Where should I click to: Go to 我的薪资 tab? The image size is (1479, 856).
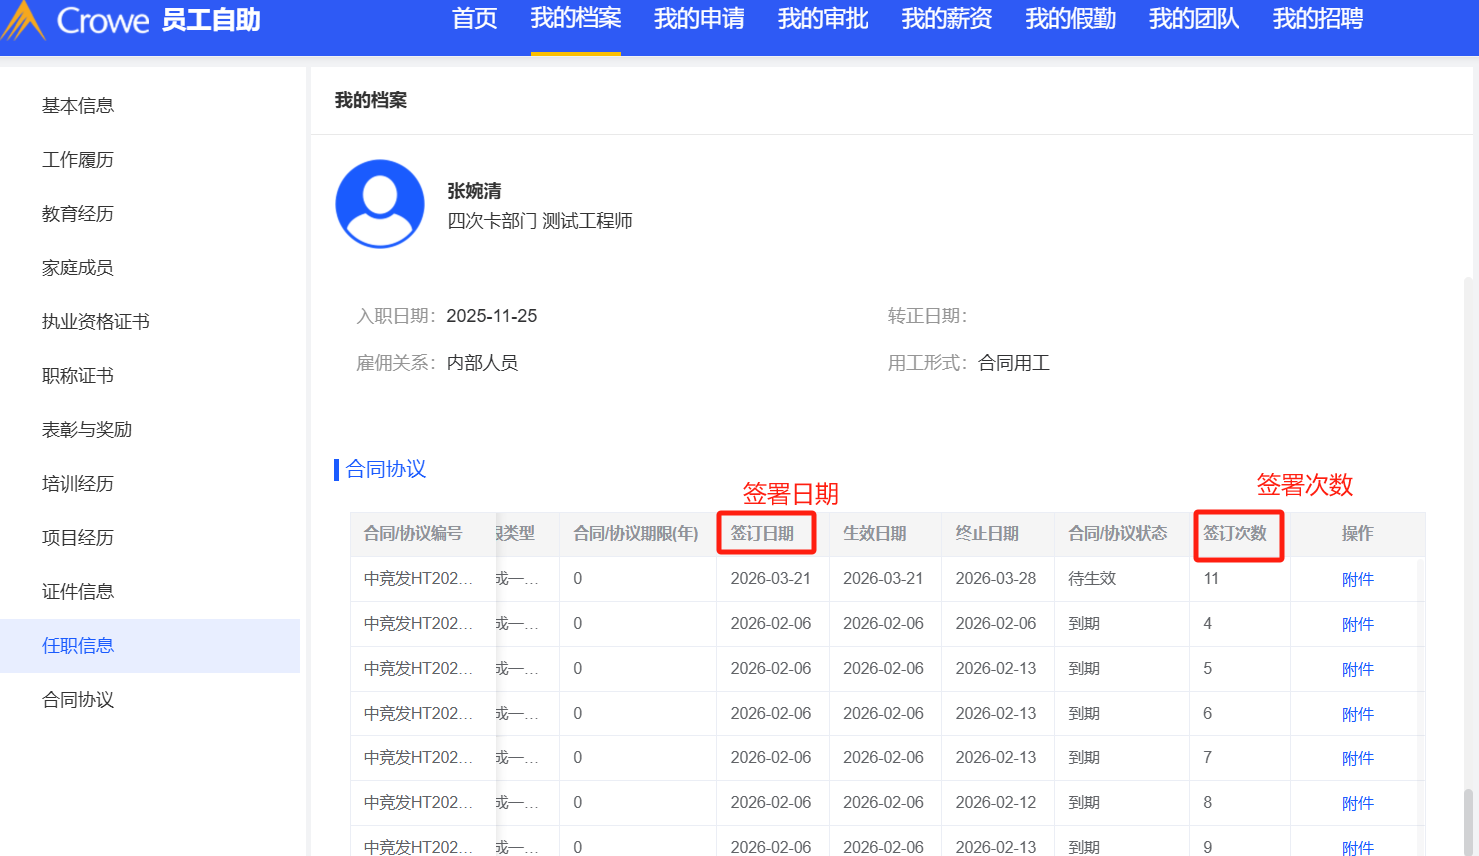946,19
